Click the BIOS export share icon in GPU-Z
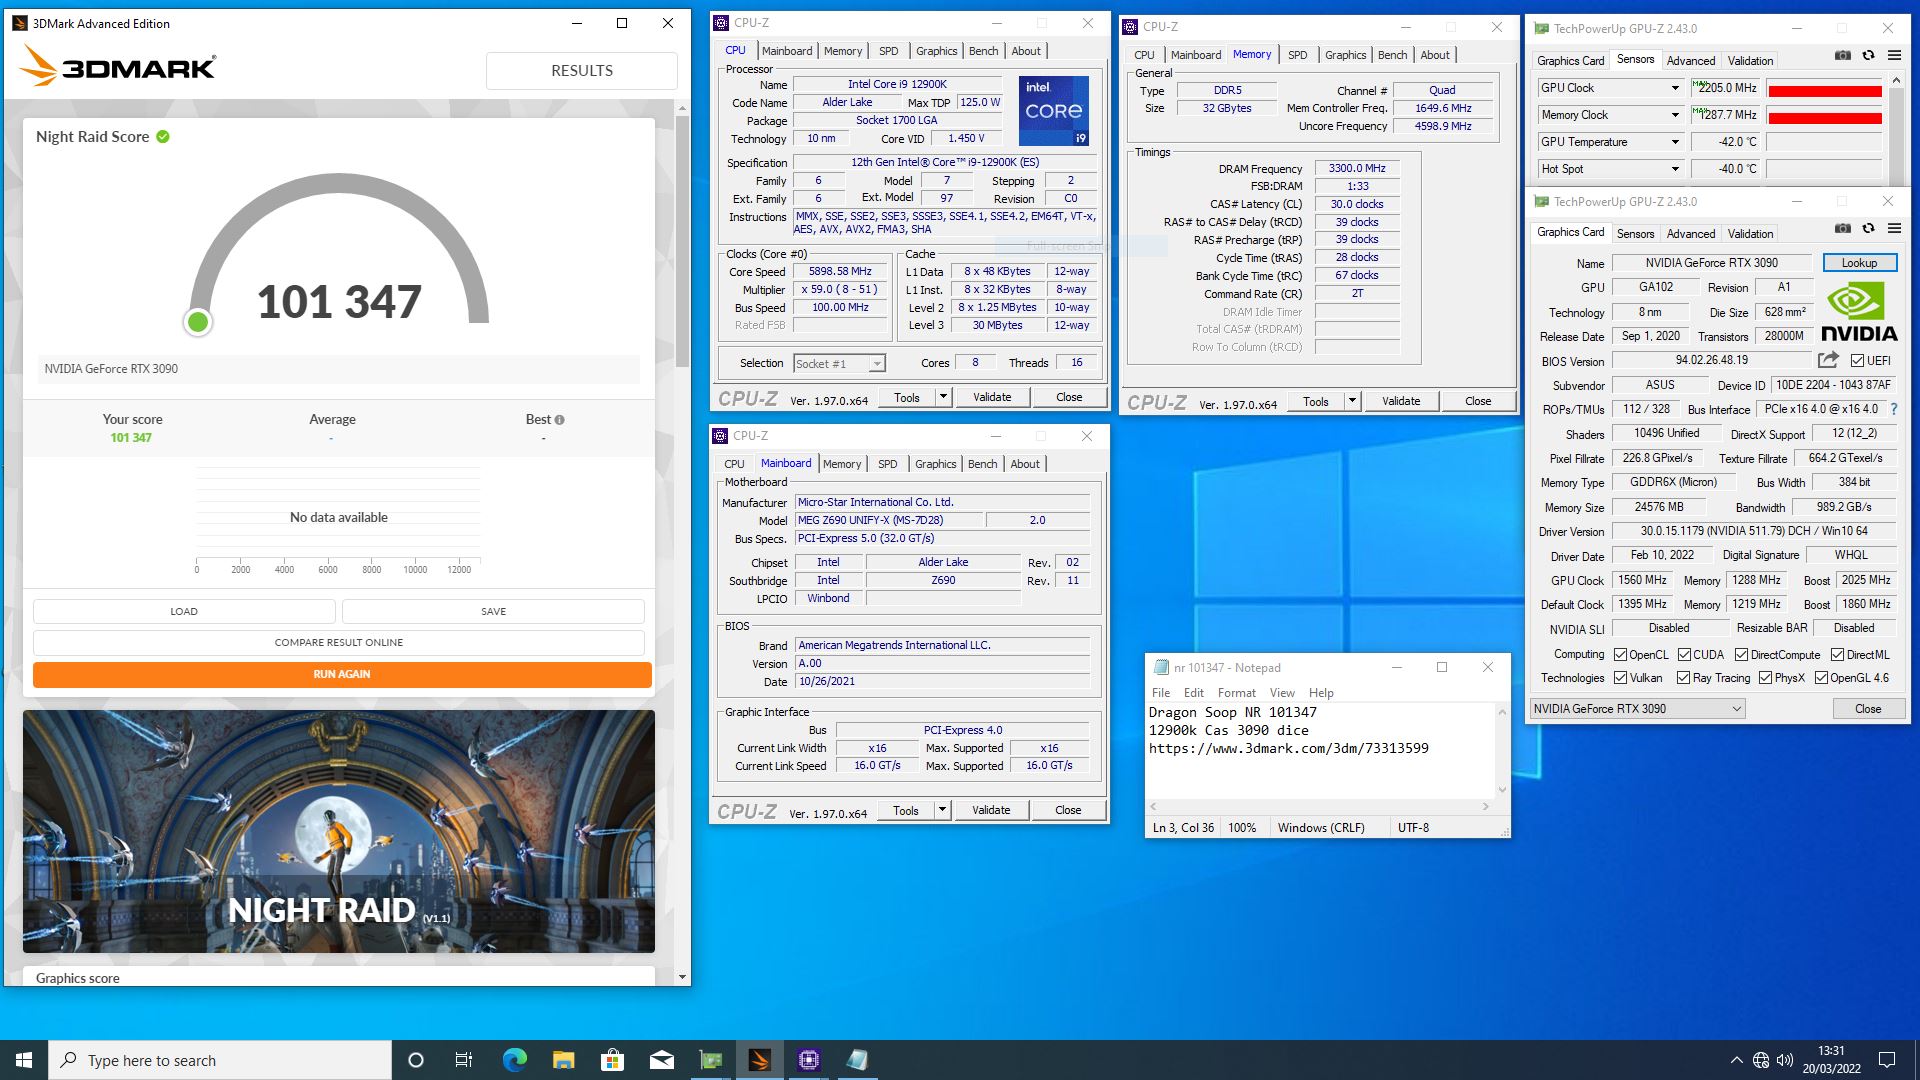The height and width of the screenshot is (1080, 1920). 1828,360
